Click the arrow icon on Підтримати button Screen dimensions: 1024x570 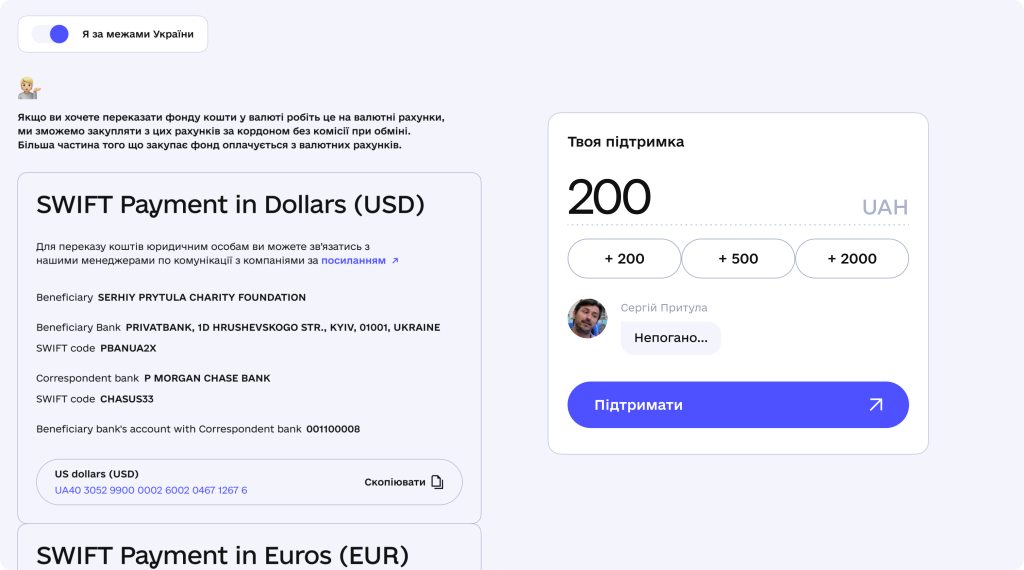(x=876, y=405)
